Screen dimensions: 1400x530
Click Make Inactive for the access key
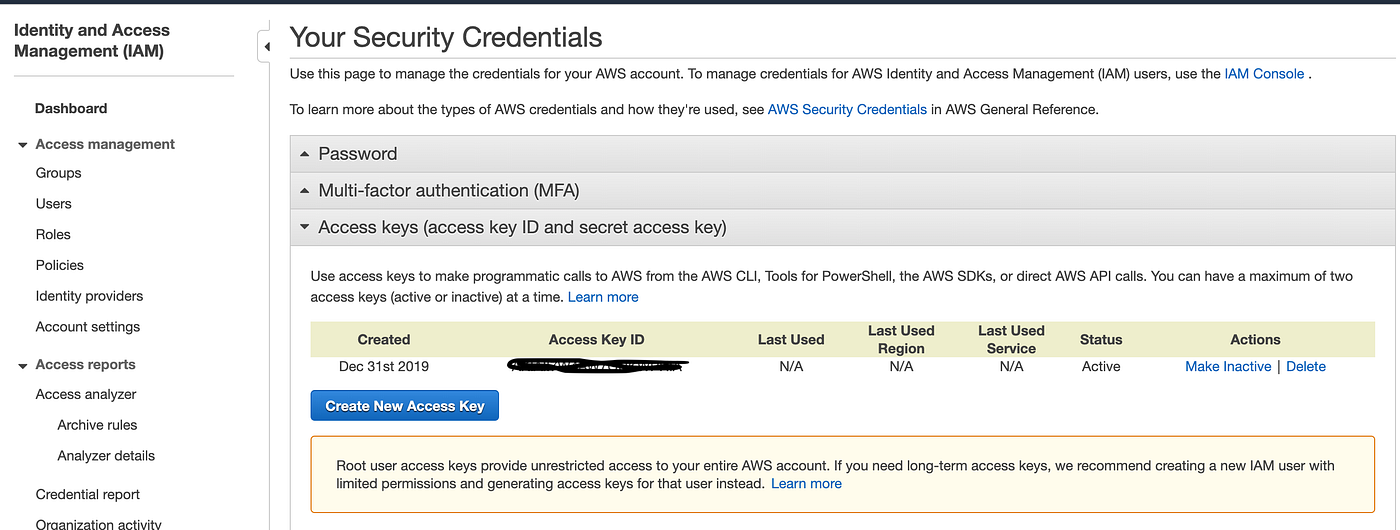[1228, 367]
